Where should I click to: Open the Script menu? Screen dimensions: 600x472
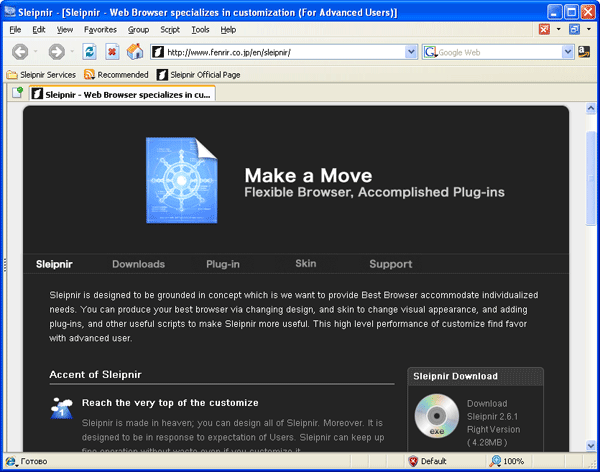170,29
